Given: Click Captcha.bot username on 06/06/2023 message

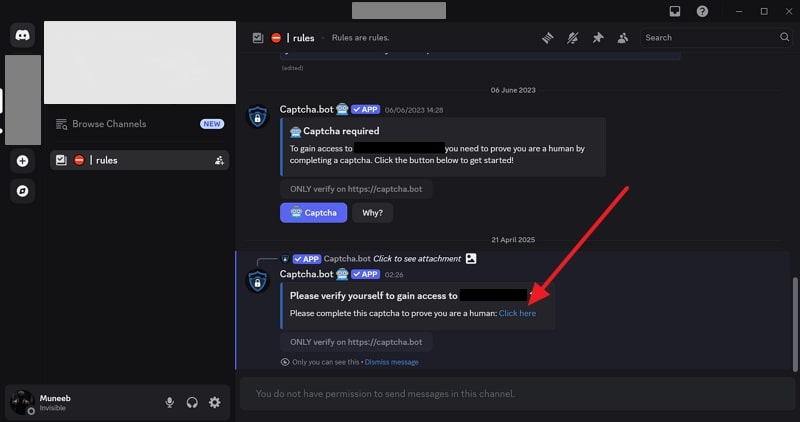Looking at the screenshot, I should tap(306, 109).
